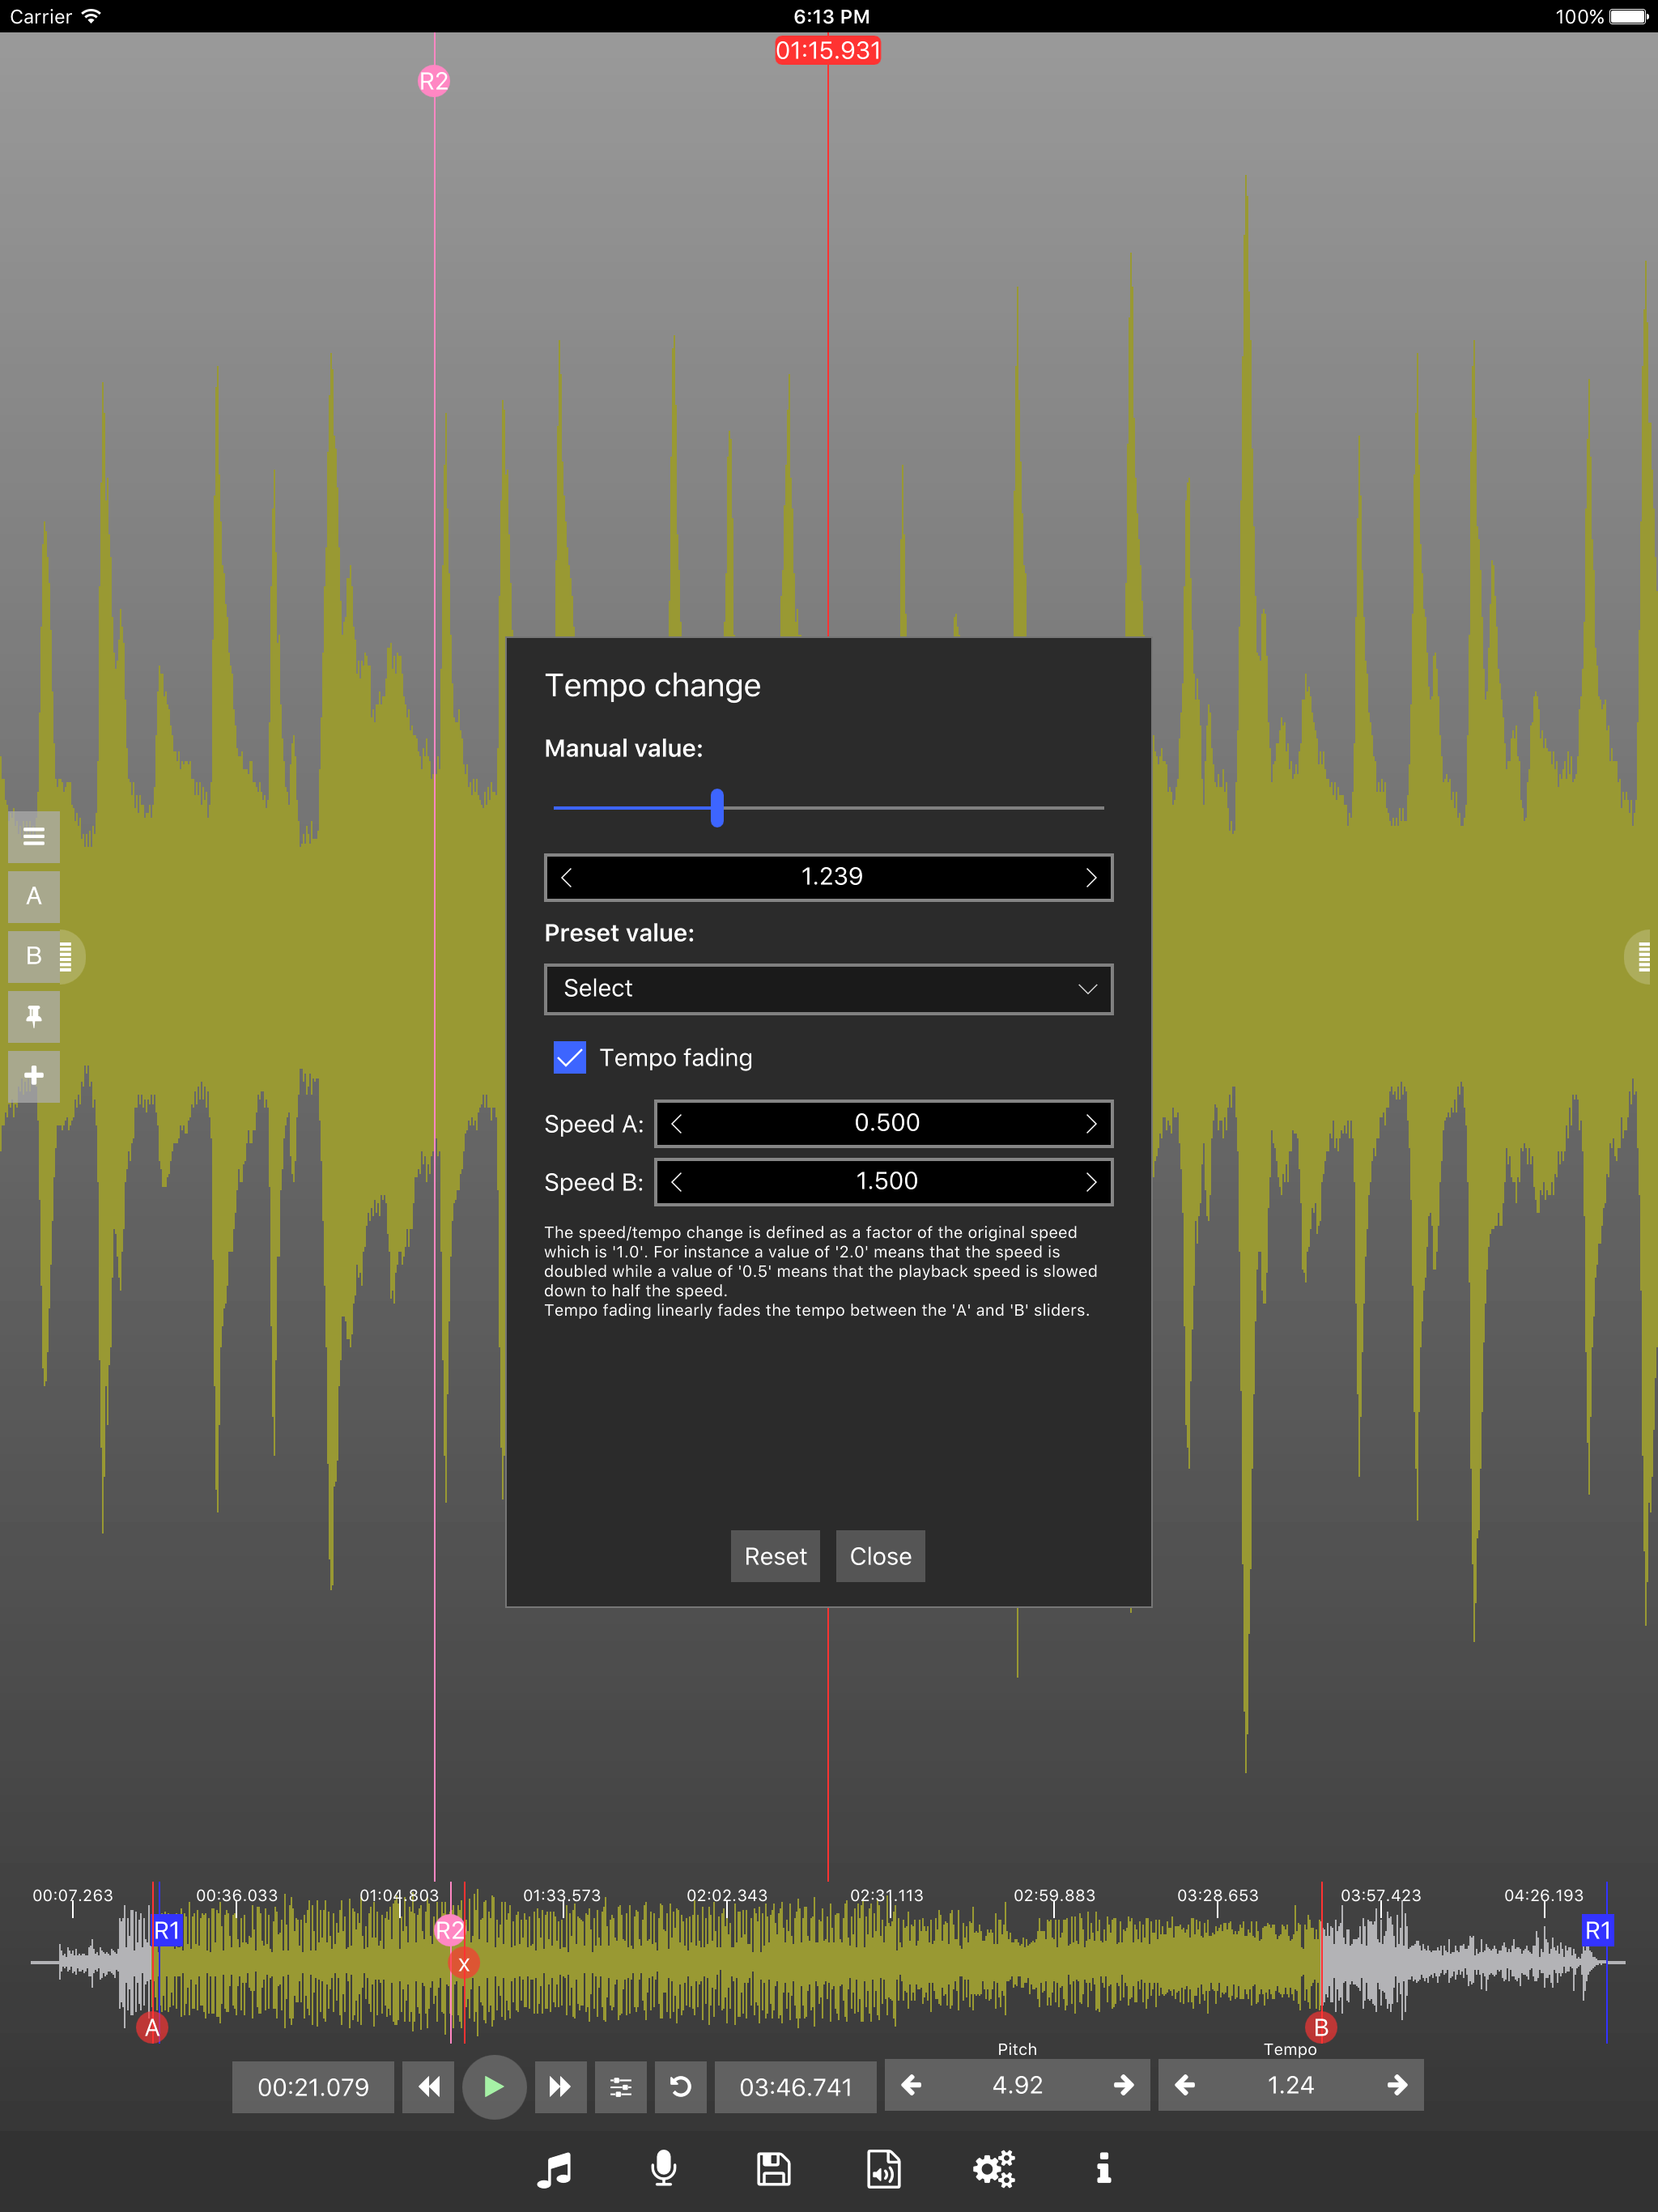The height and width of the screenshot is (2212, 1658).
Task: Click the 02:02.343 time tick label
Action: [x=727, y=1895]
